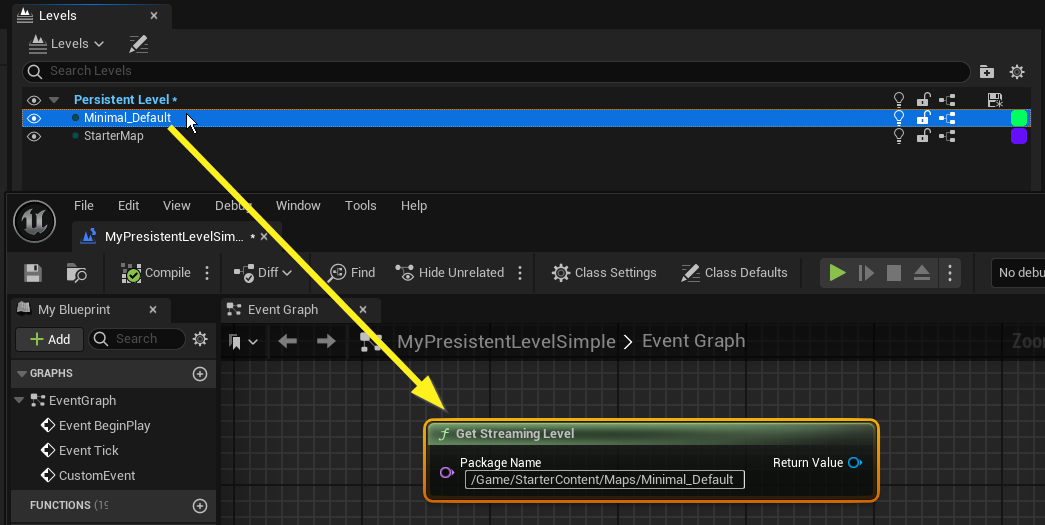Open Class Defaults
Viewport: 1045px width, 525px height.
coord(734,273)
